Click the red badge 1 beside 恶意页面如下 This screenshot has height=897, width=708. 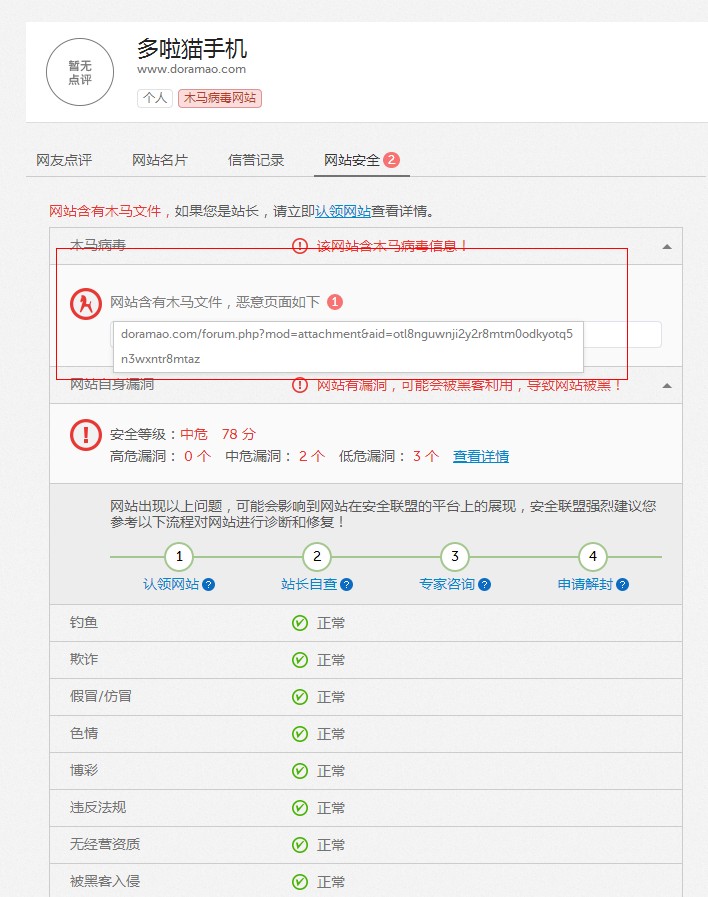coord(335,301)
